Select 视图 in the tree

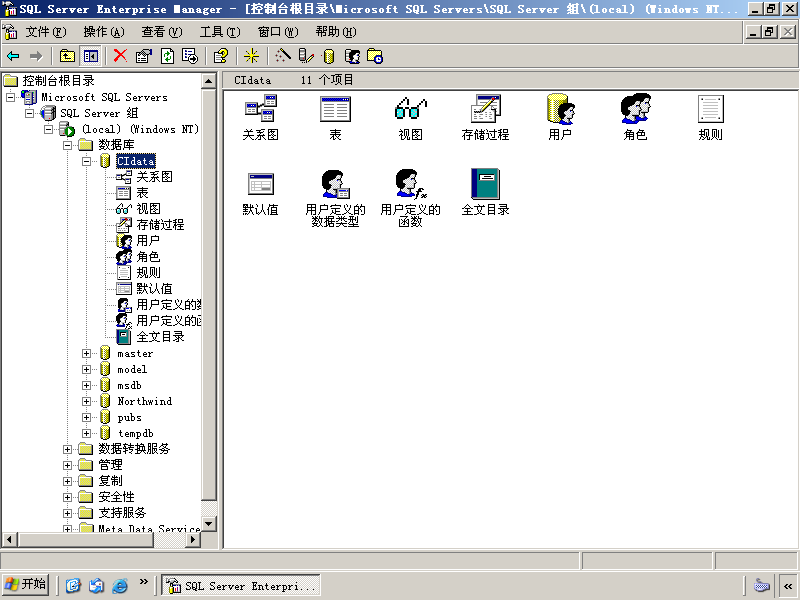pyautogui.click(x=148, y=209)
